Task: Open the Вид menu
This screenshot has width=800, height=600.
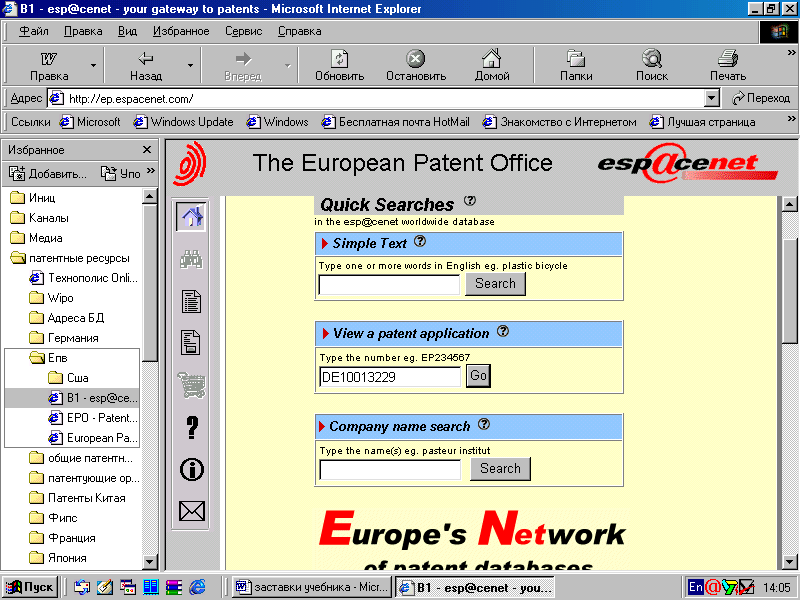Action: [x=128, y=31]
